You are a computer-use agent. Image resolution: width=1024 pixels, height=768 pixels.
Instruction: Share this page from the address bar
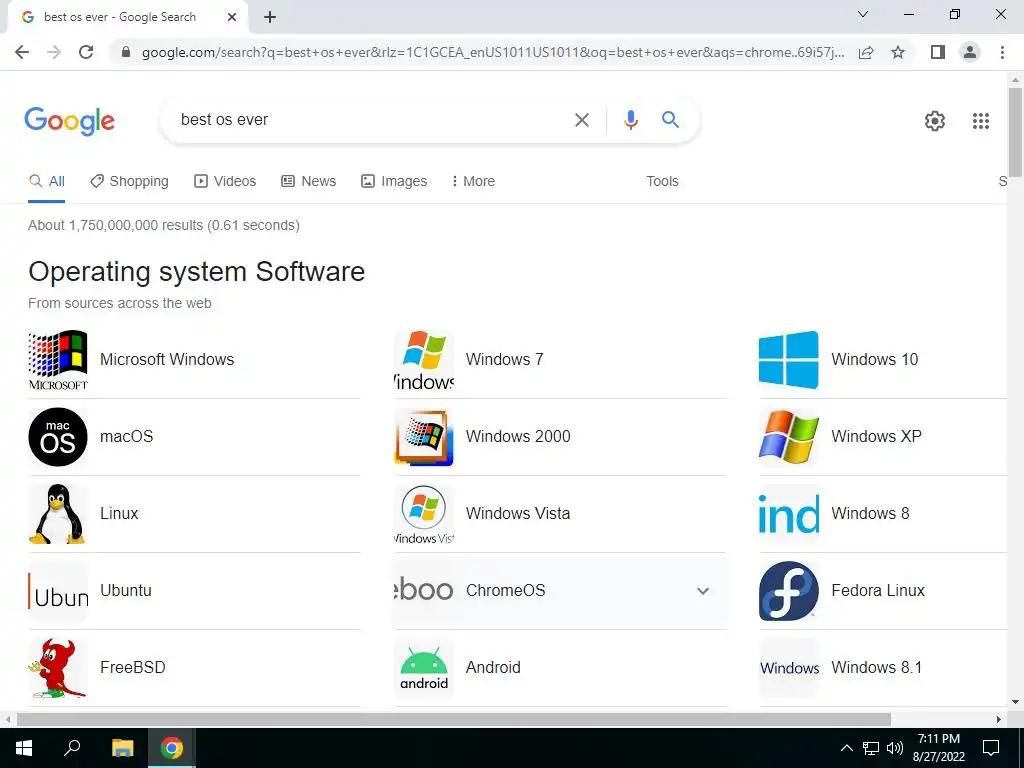pyautogui.click(x=866, y=52)
